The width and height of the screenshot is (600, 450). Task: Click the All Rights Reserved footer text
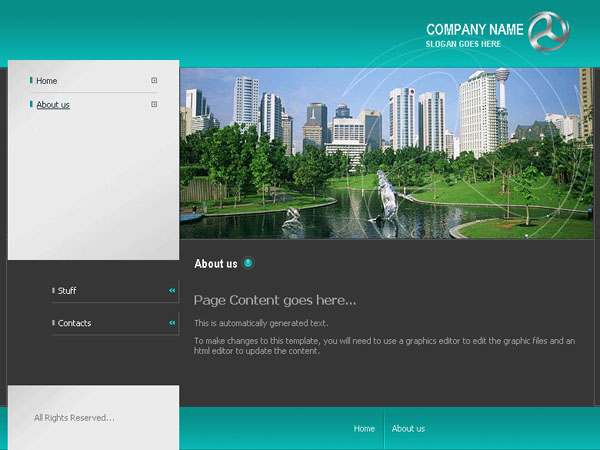tap(74, 418)
